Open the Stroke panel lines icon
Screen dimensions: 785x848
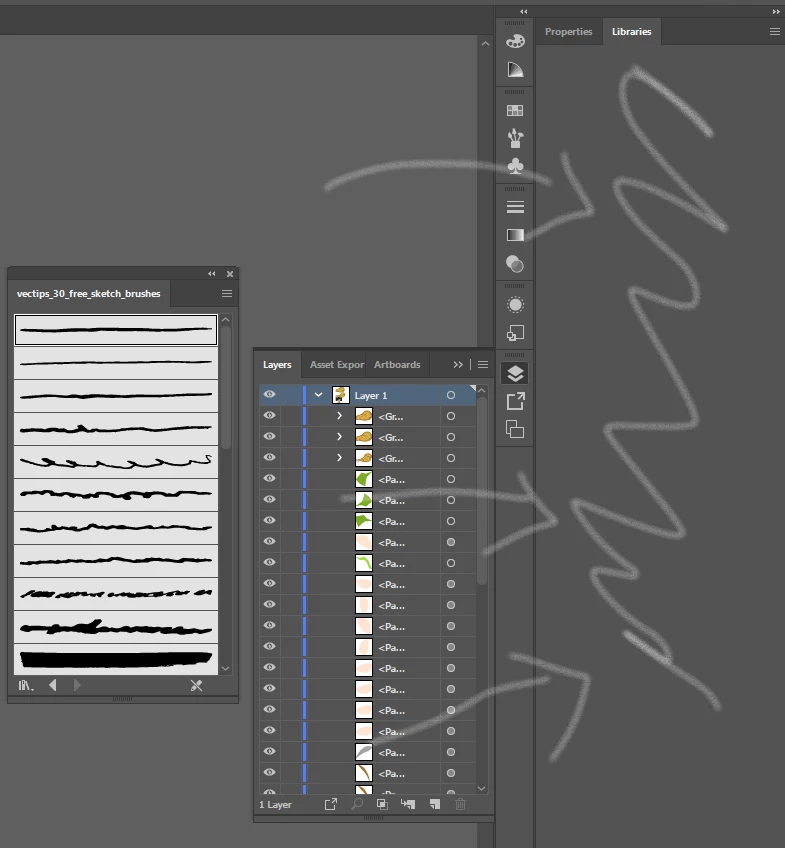515,207
